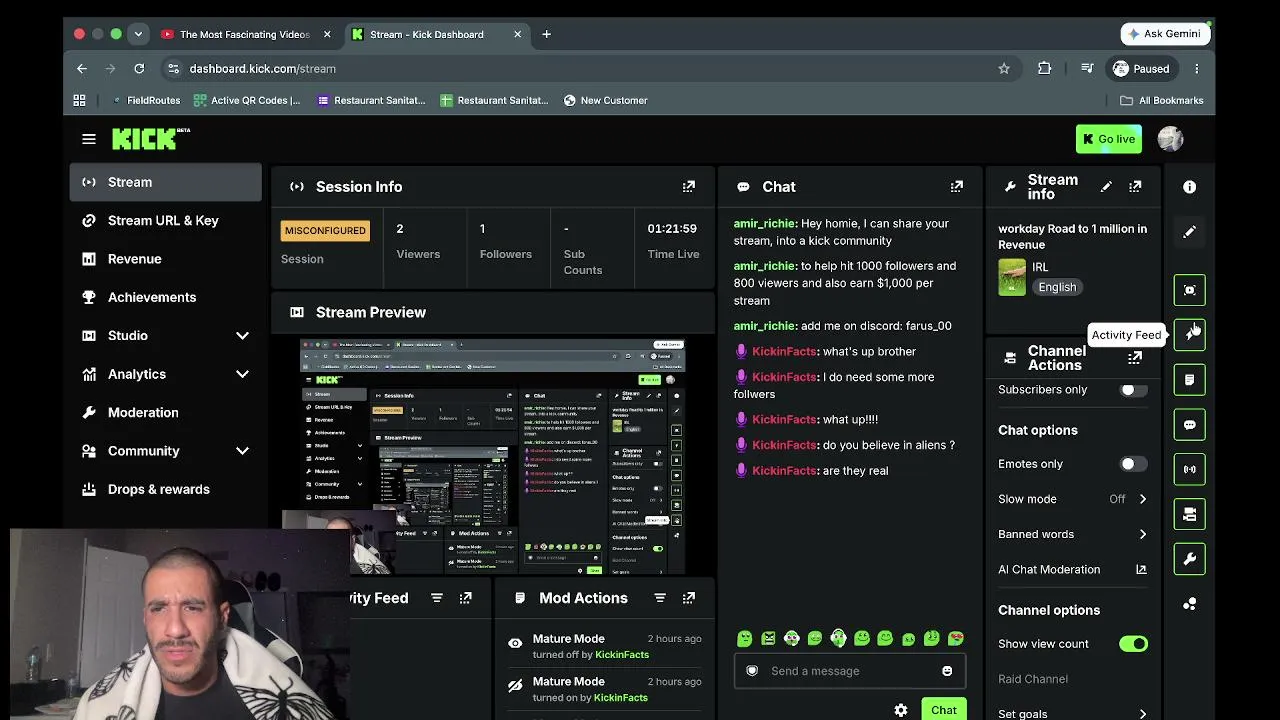1280x720 pixels.
Task: Click amir_richie username in first chat message
Action: [764, 224]
